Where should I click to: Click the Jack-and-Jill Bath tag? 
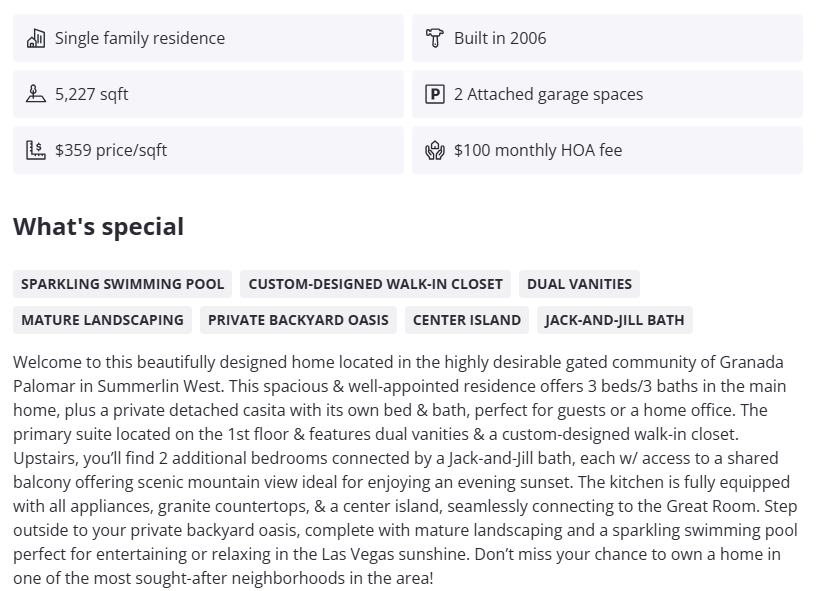tap(615, 320)
